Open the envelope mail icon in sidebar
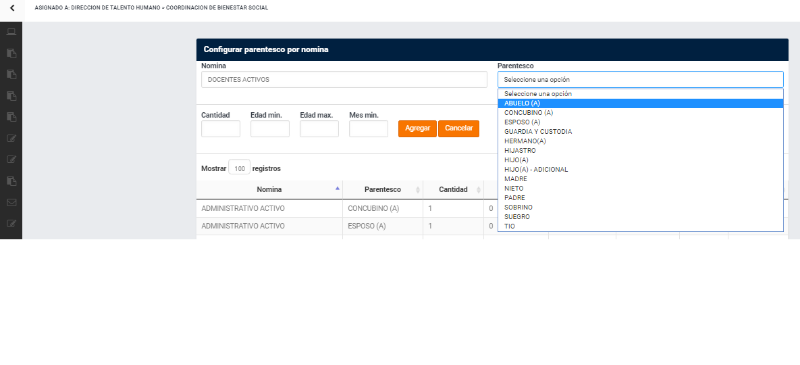 pyautogui.click(x=11, y=202)
